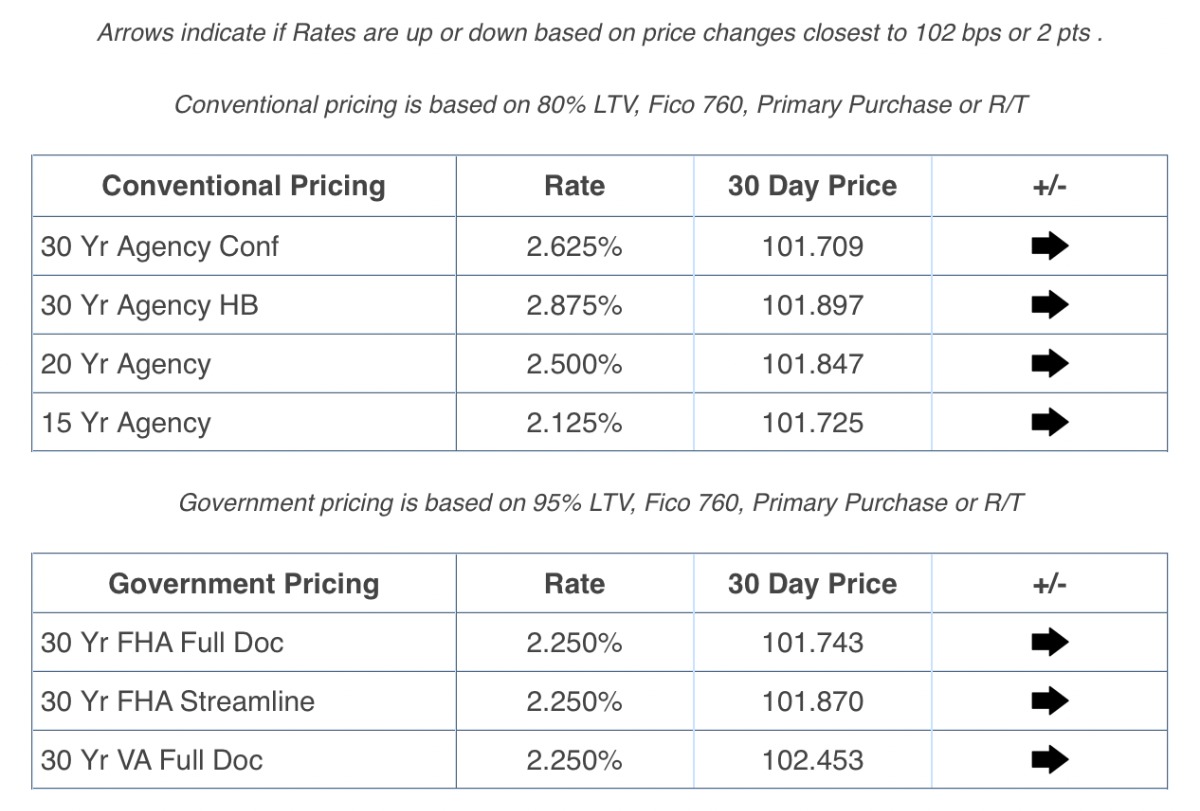Click the arrow icon for 30 Yr Agency Conf
The width and height of the screenshot is (1200, 811).
coord(1049,246)
